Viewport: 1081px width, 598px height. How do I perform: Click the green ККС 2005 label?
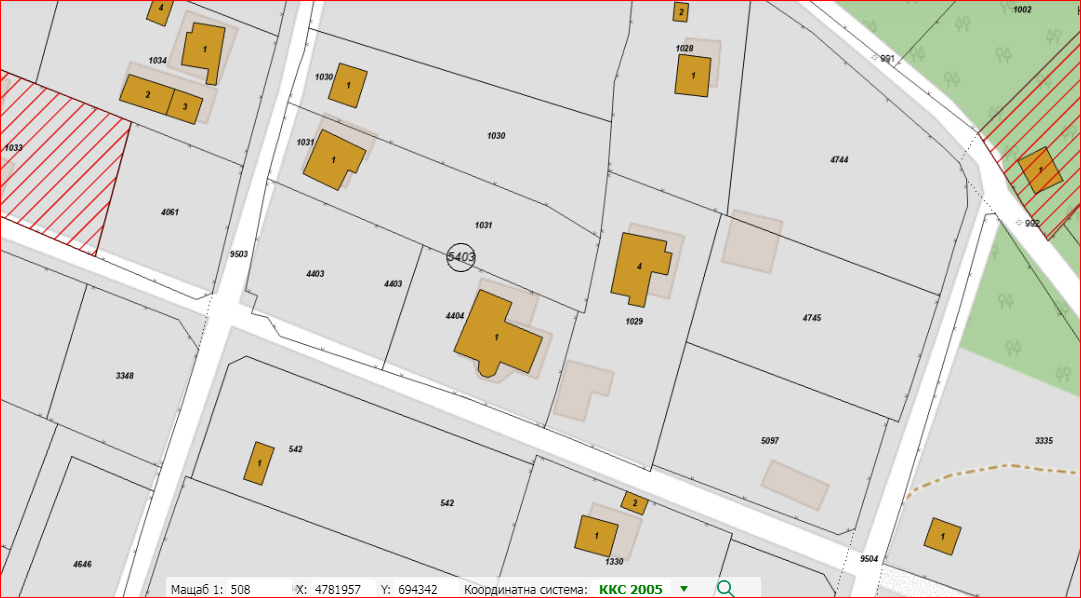pyautogui.click(x=630, y=589)
